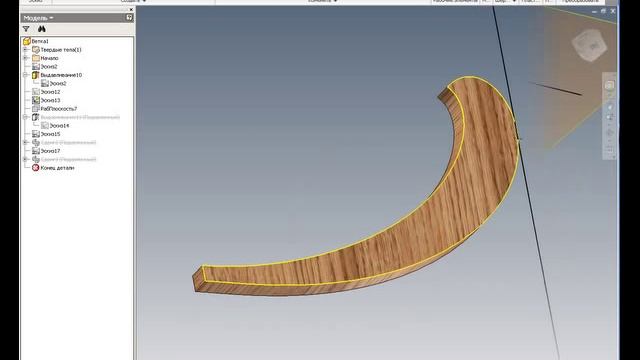
Task: Collapse the suppressed Выдавливание11 node
Action: click(x=26, y=117)
